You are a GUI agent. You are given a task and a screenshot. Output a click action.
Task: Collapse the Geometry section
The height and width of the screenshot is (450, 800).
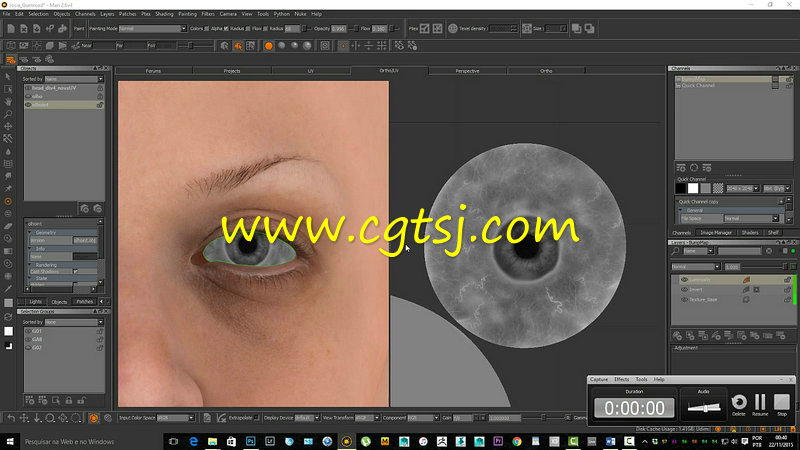pos(30,232)
